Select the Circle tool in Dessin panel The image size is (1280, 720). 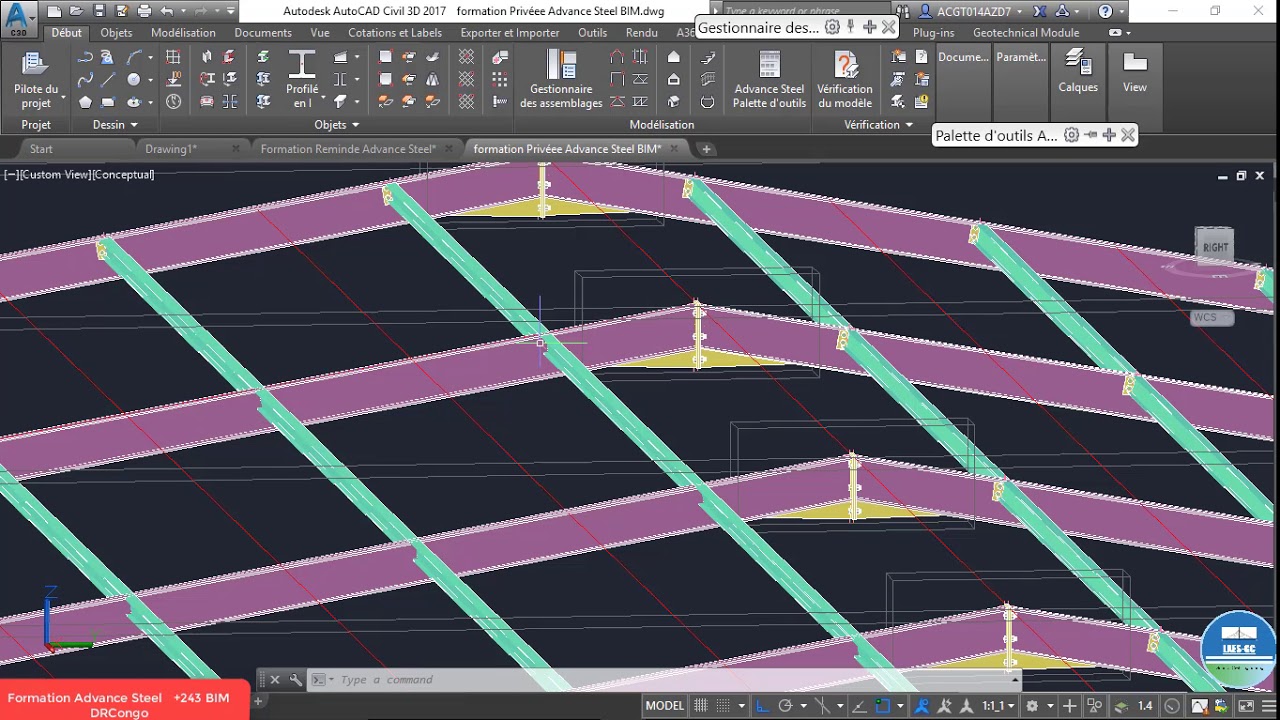pos(134,79)
